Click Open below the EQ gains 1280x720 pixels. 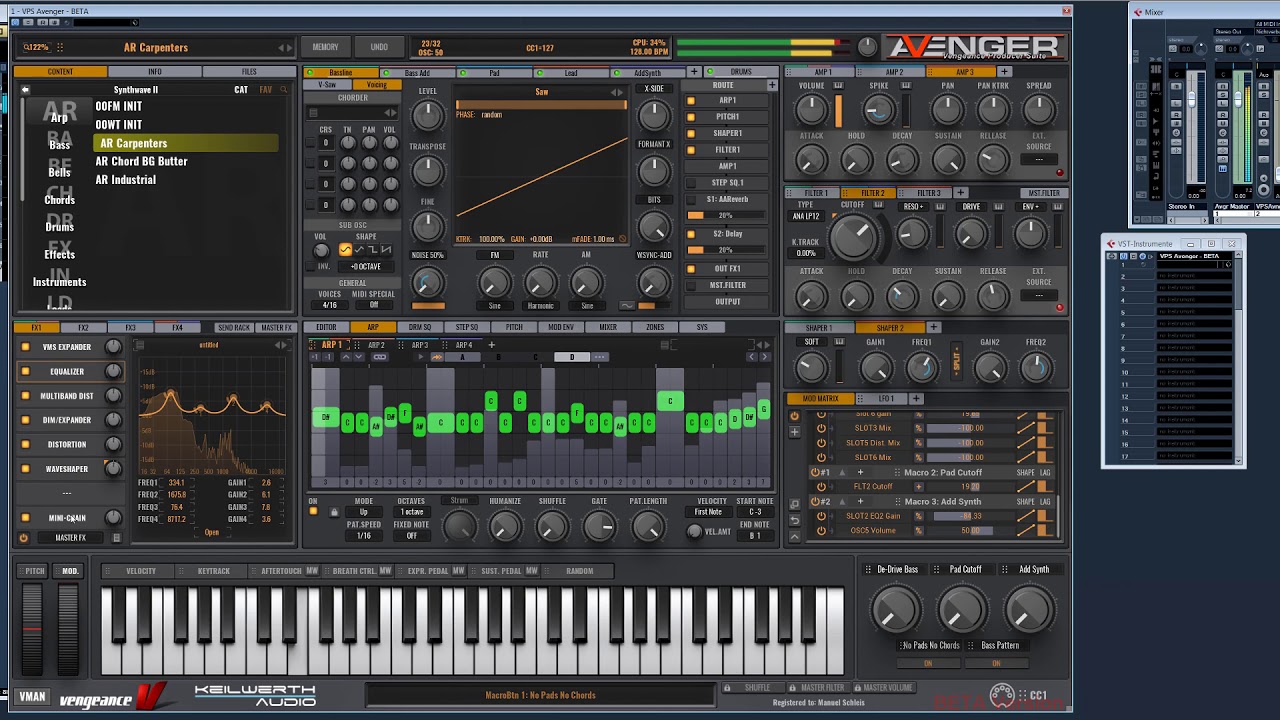[x=212, y=532]
